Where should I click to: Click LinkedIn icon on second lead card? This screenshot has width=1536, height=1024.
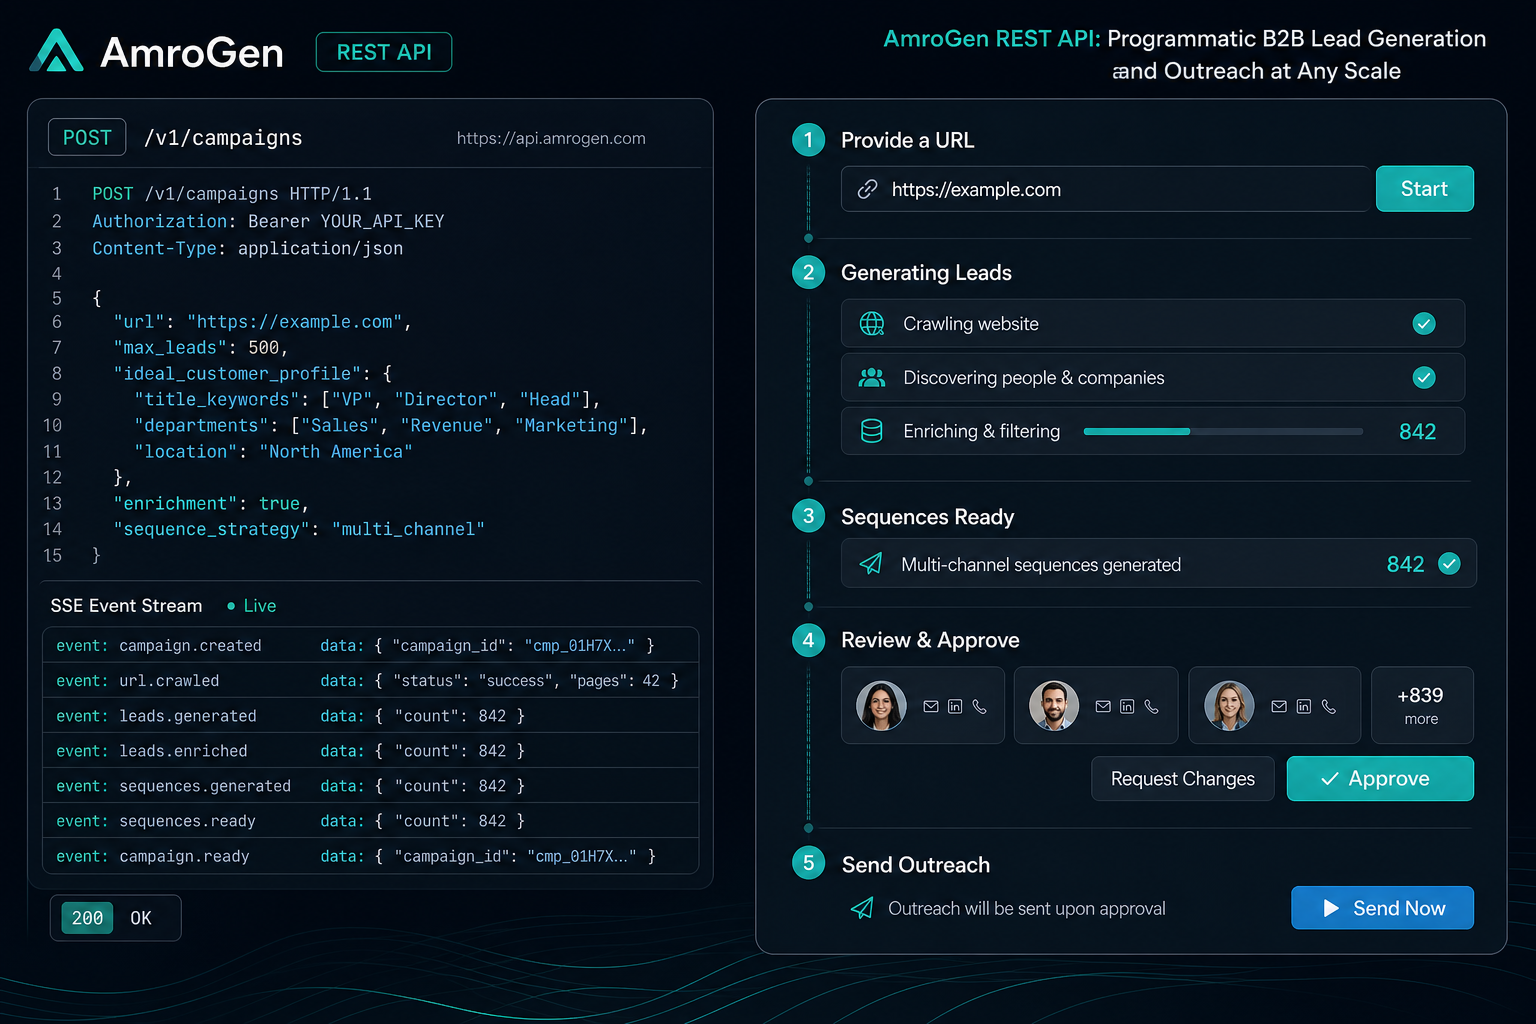(1127, 706)
